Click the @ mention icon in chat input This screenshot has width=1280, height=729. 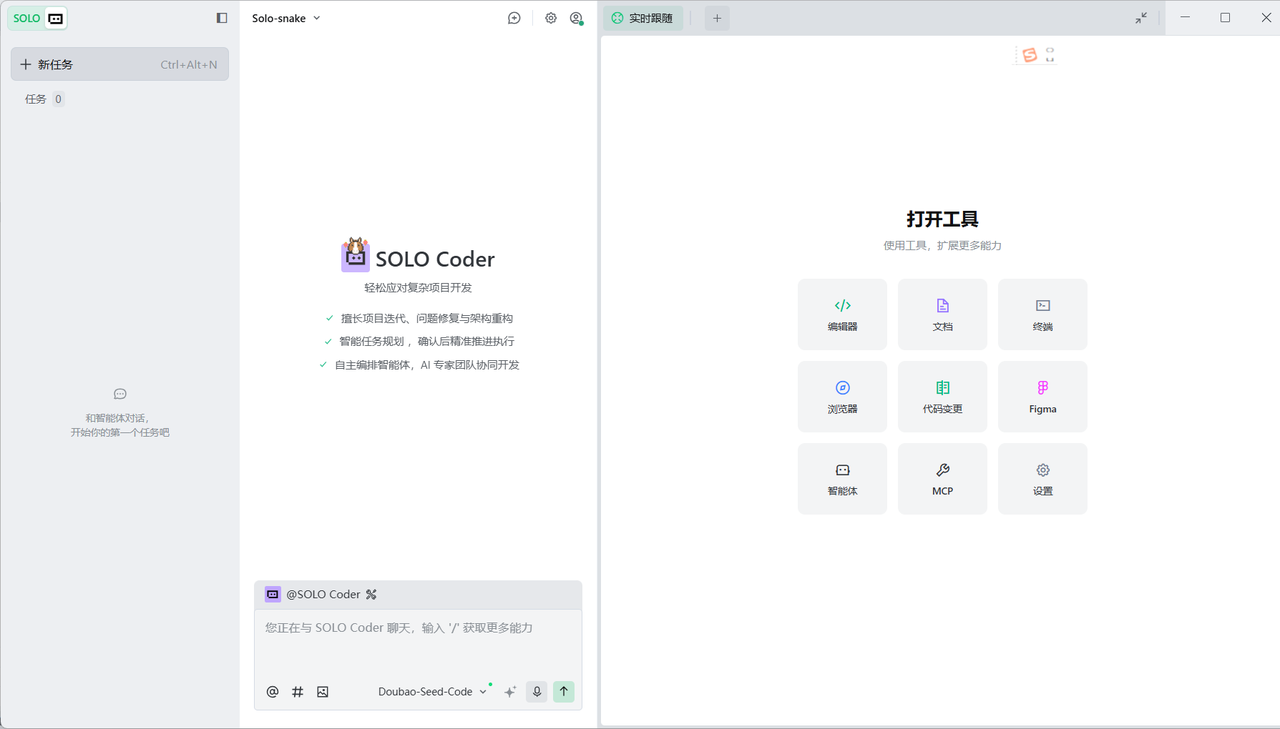272,691
